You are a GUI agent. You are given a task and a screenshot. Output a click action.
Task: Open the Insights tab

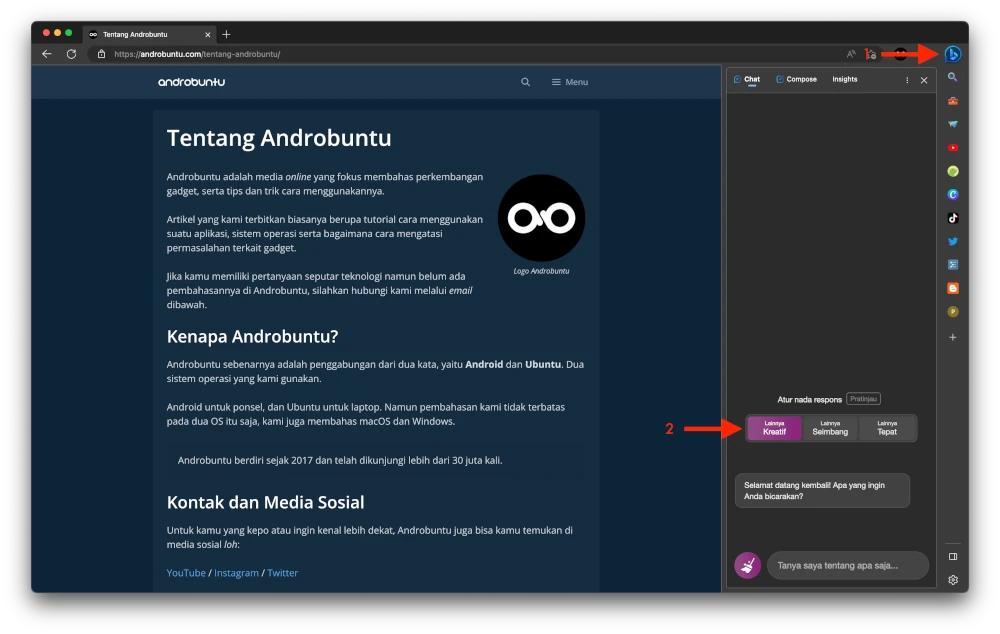click(x=844, y=79)
